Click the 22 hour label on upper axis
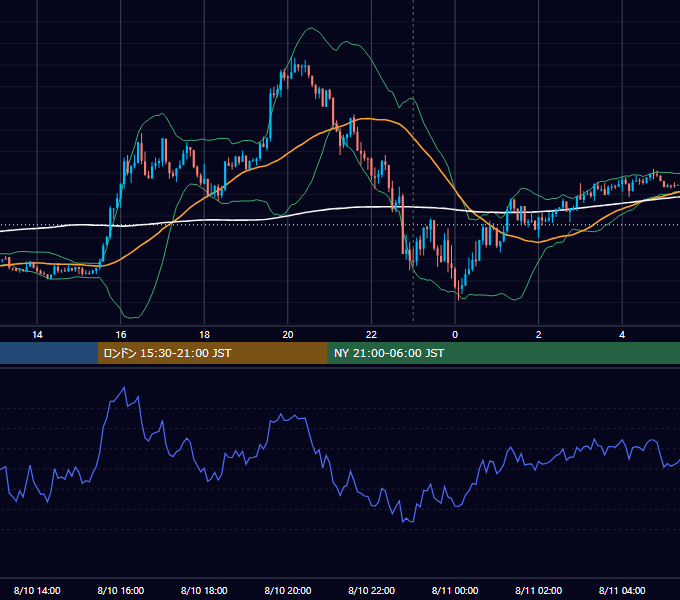The image size is (680, 600). coord(371,335)
